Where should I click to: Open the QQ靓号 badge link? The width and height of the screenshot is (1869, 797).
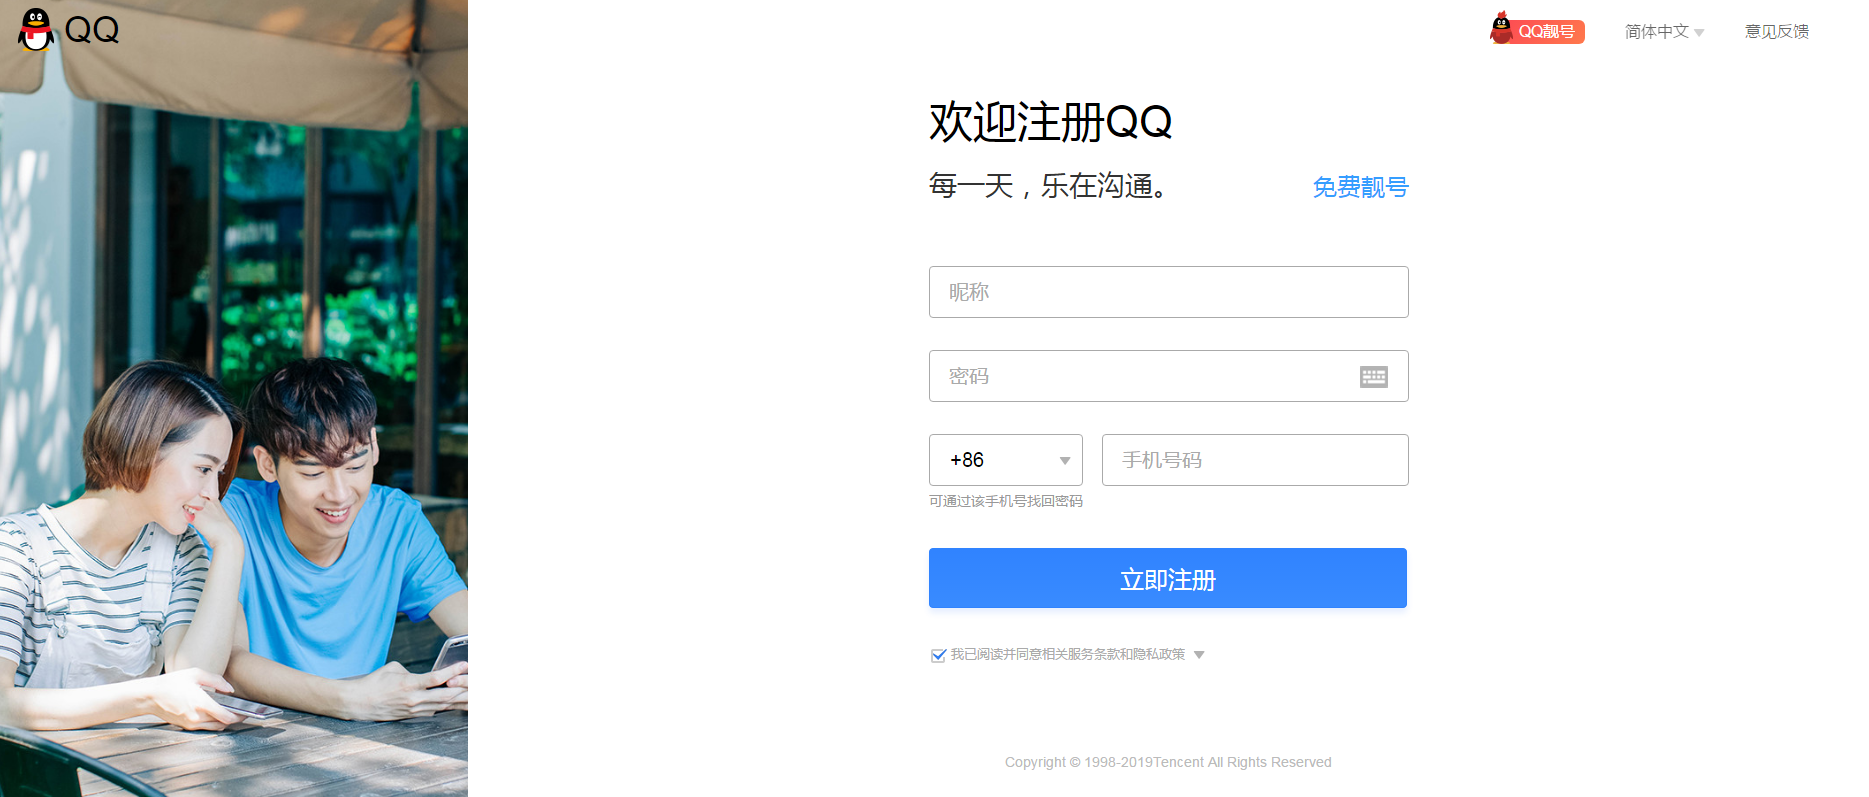tap(1537, 29)
